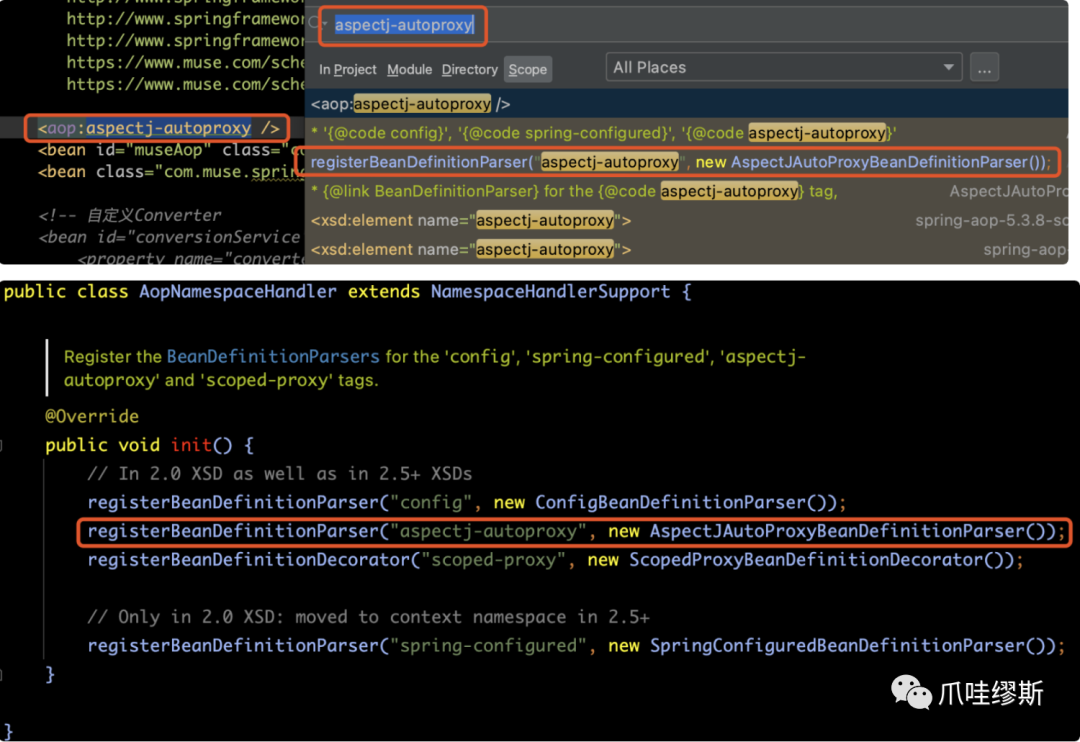Select the Module search scope tab

click(x=409, y=70)
